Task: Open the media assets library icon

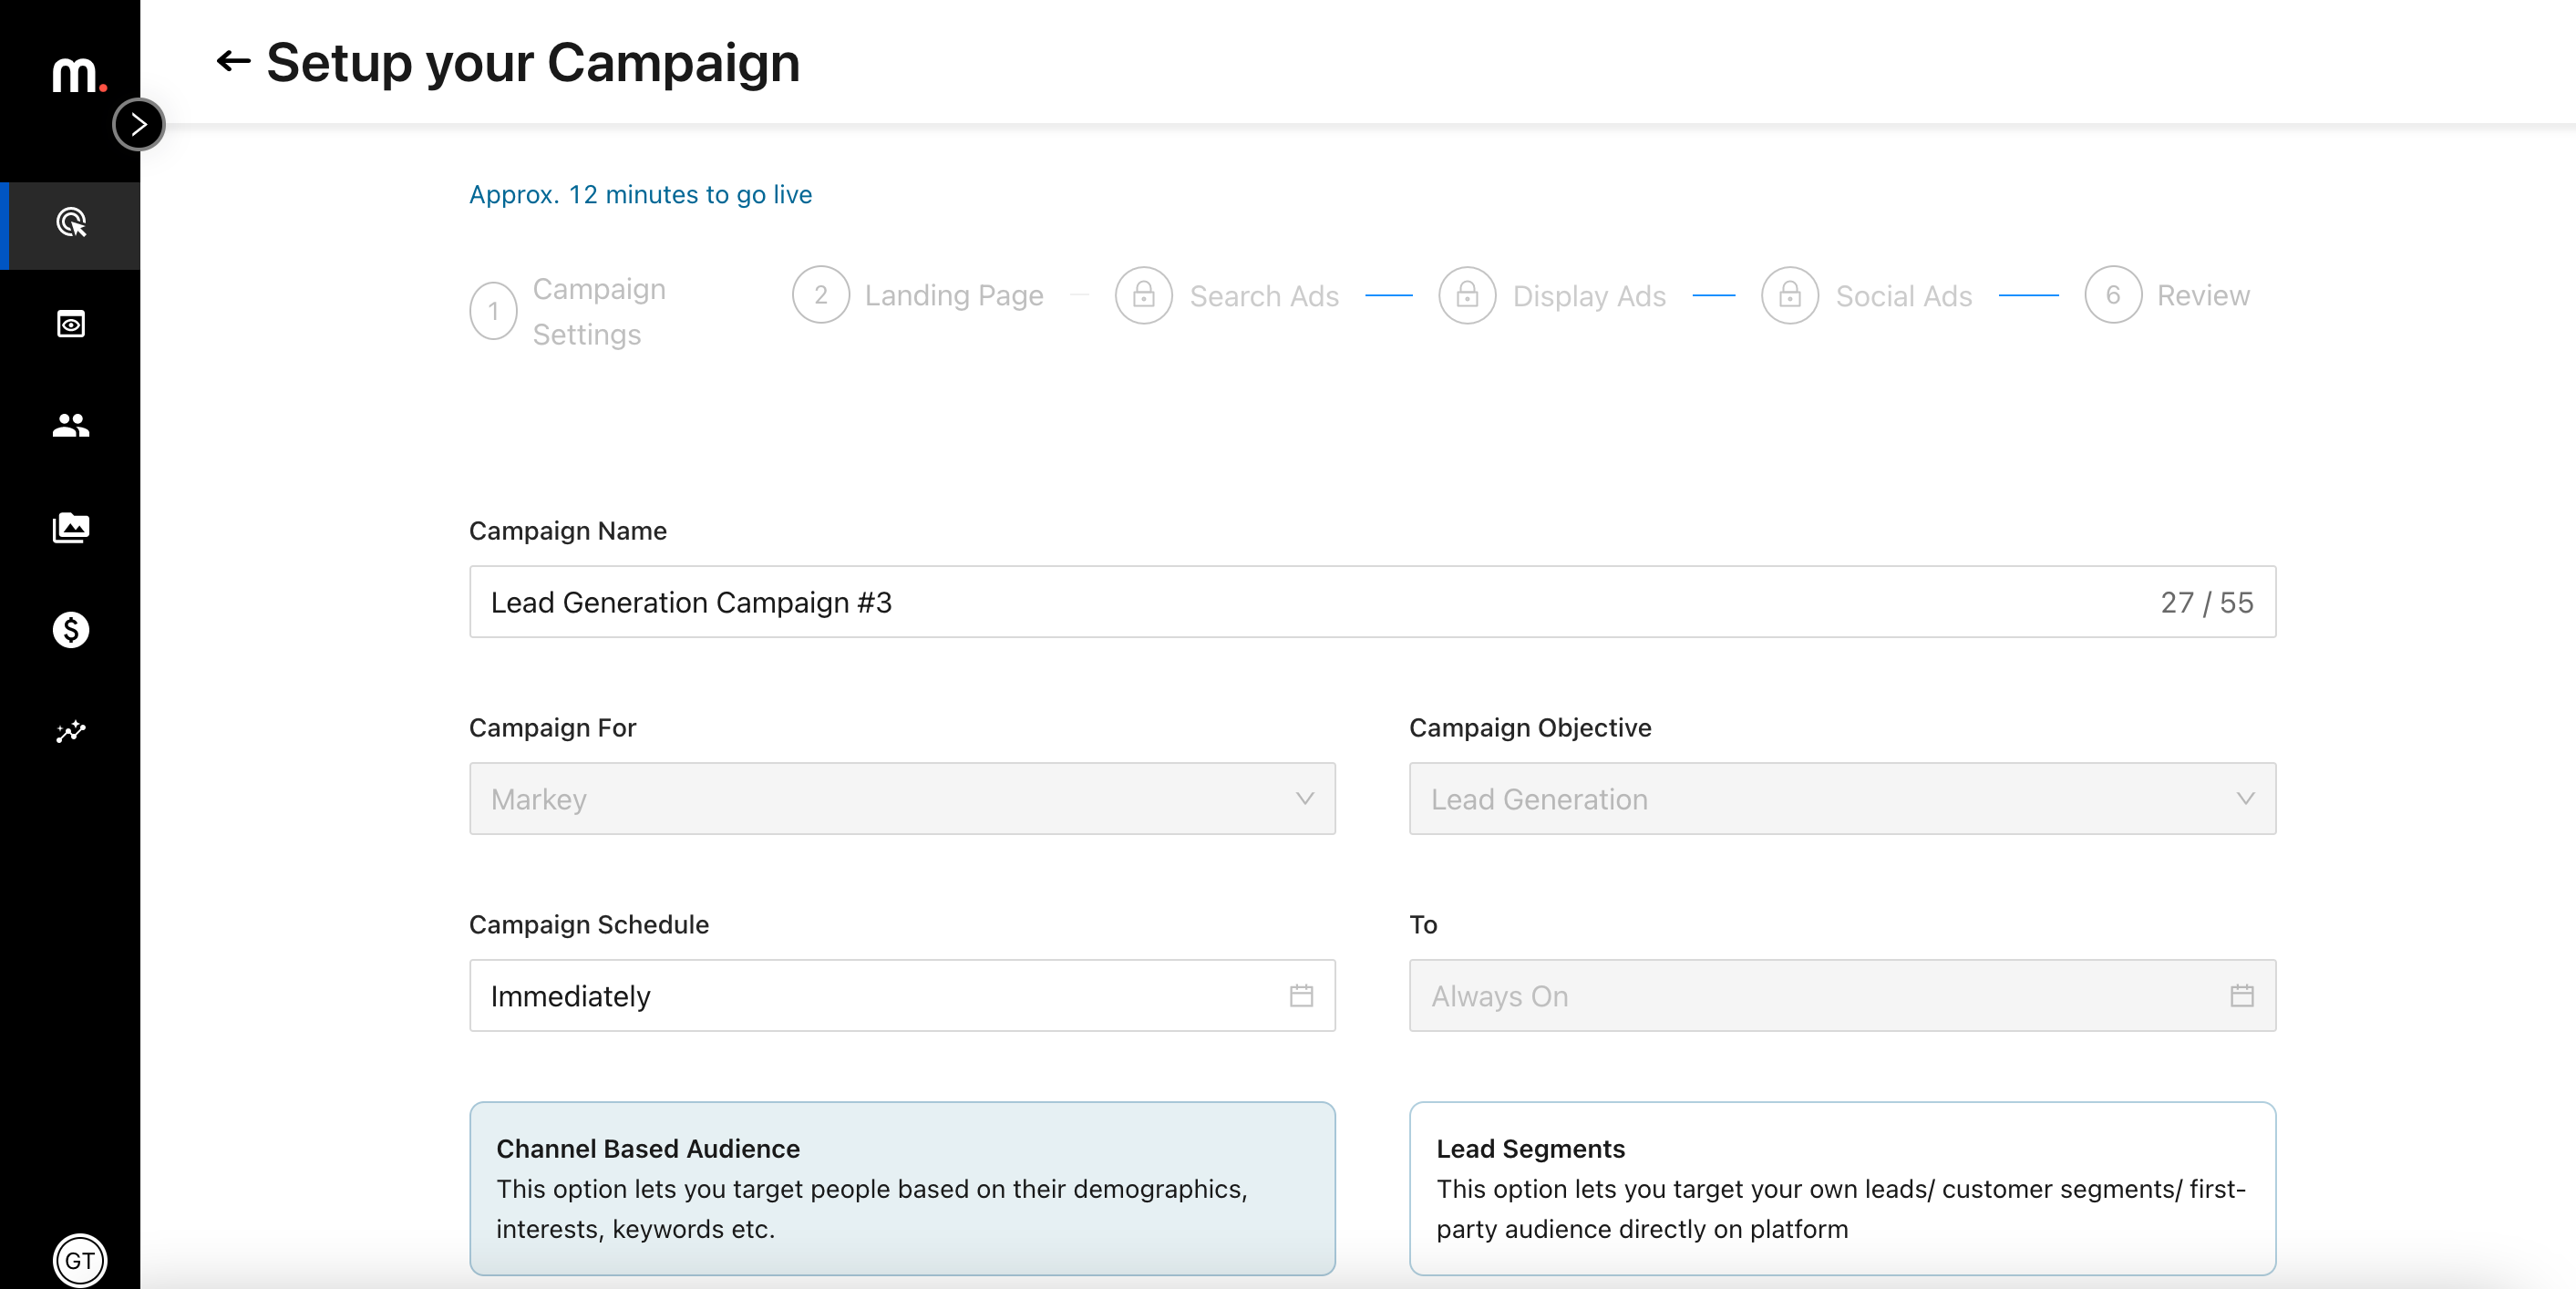Action: coord(70,529)
